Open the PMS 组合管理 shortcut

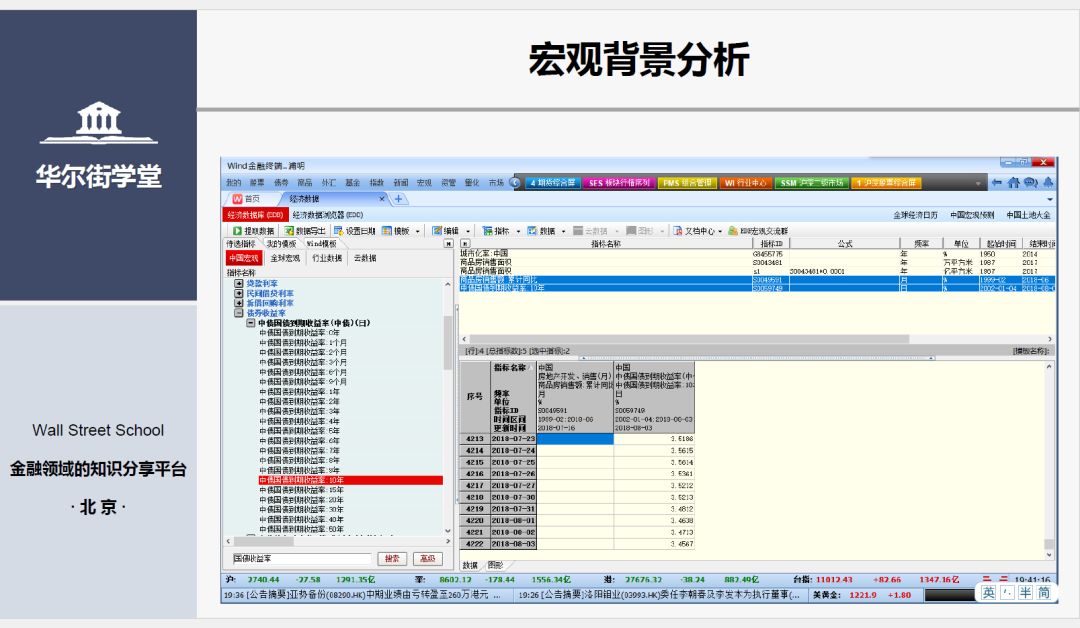click(x=686, y=183)
